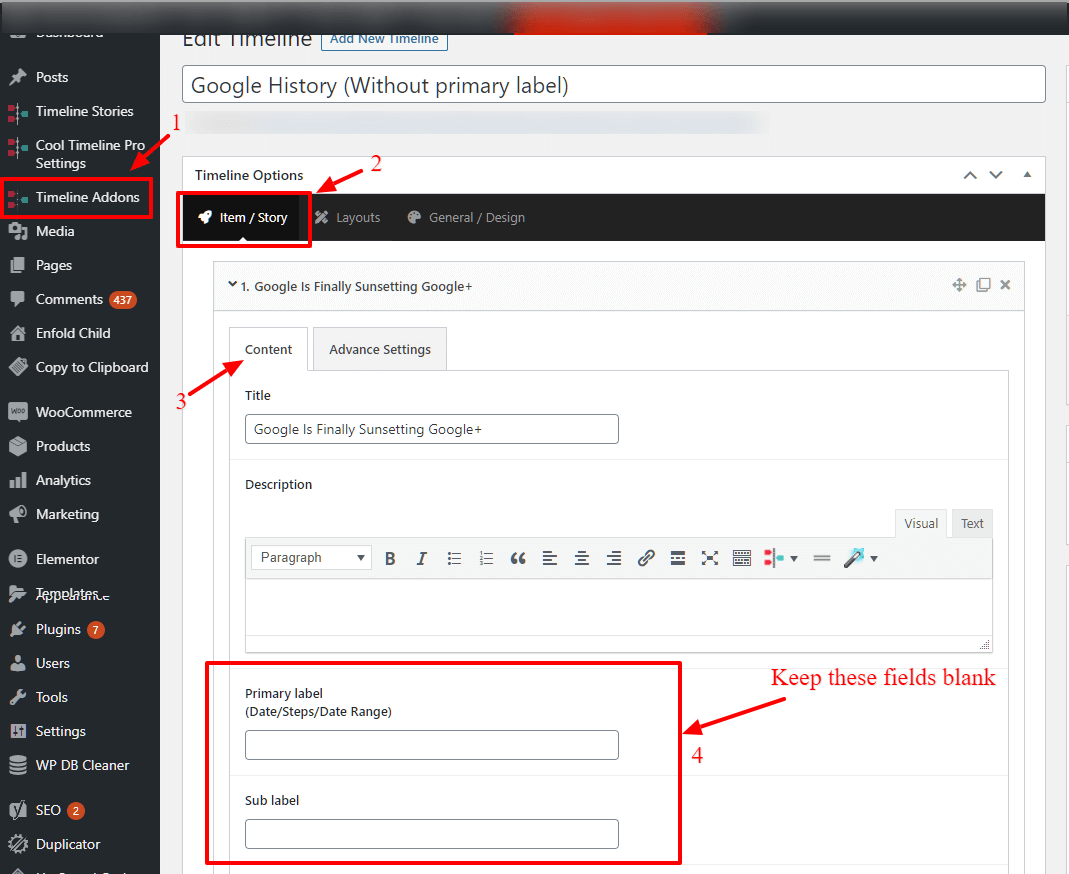Duplicate the Google+ story item
The image size is (1069, 874).
[x=983, y=285]
